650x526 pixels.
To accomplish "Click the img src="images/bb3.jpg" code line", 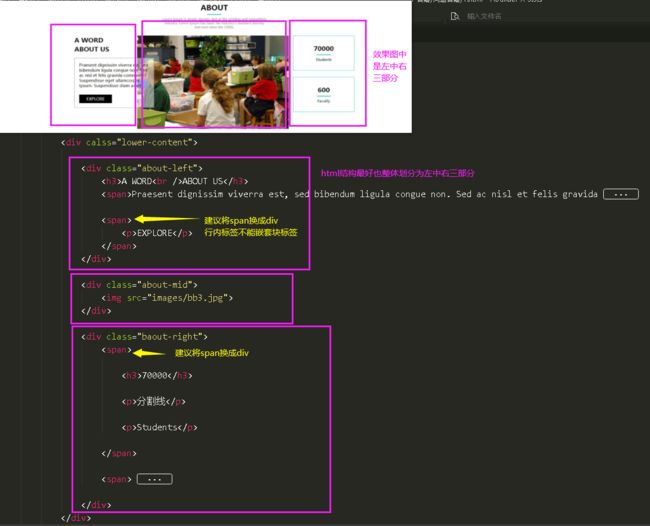I will (x=167, y=298).
